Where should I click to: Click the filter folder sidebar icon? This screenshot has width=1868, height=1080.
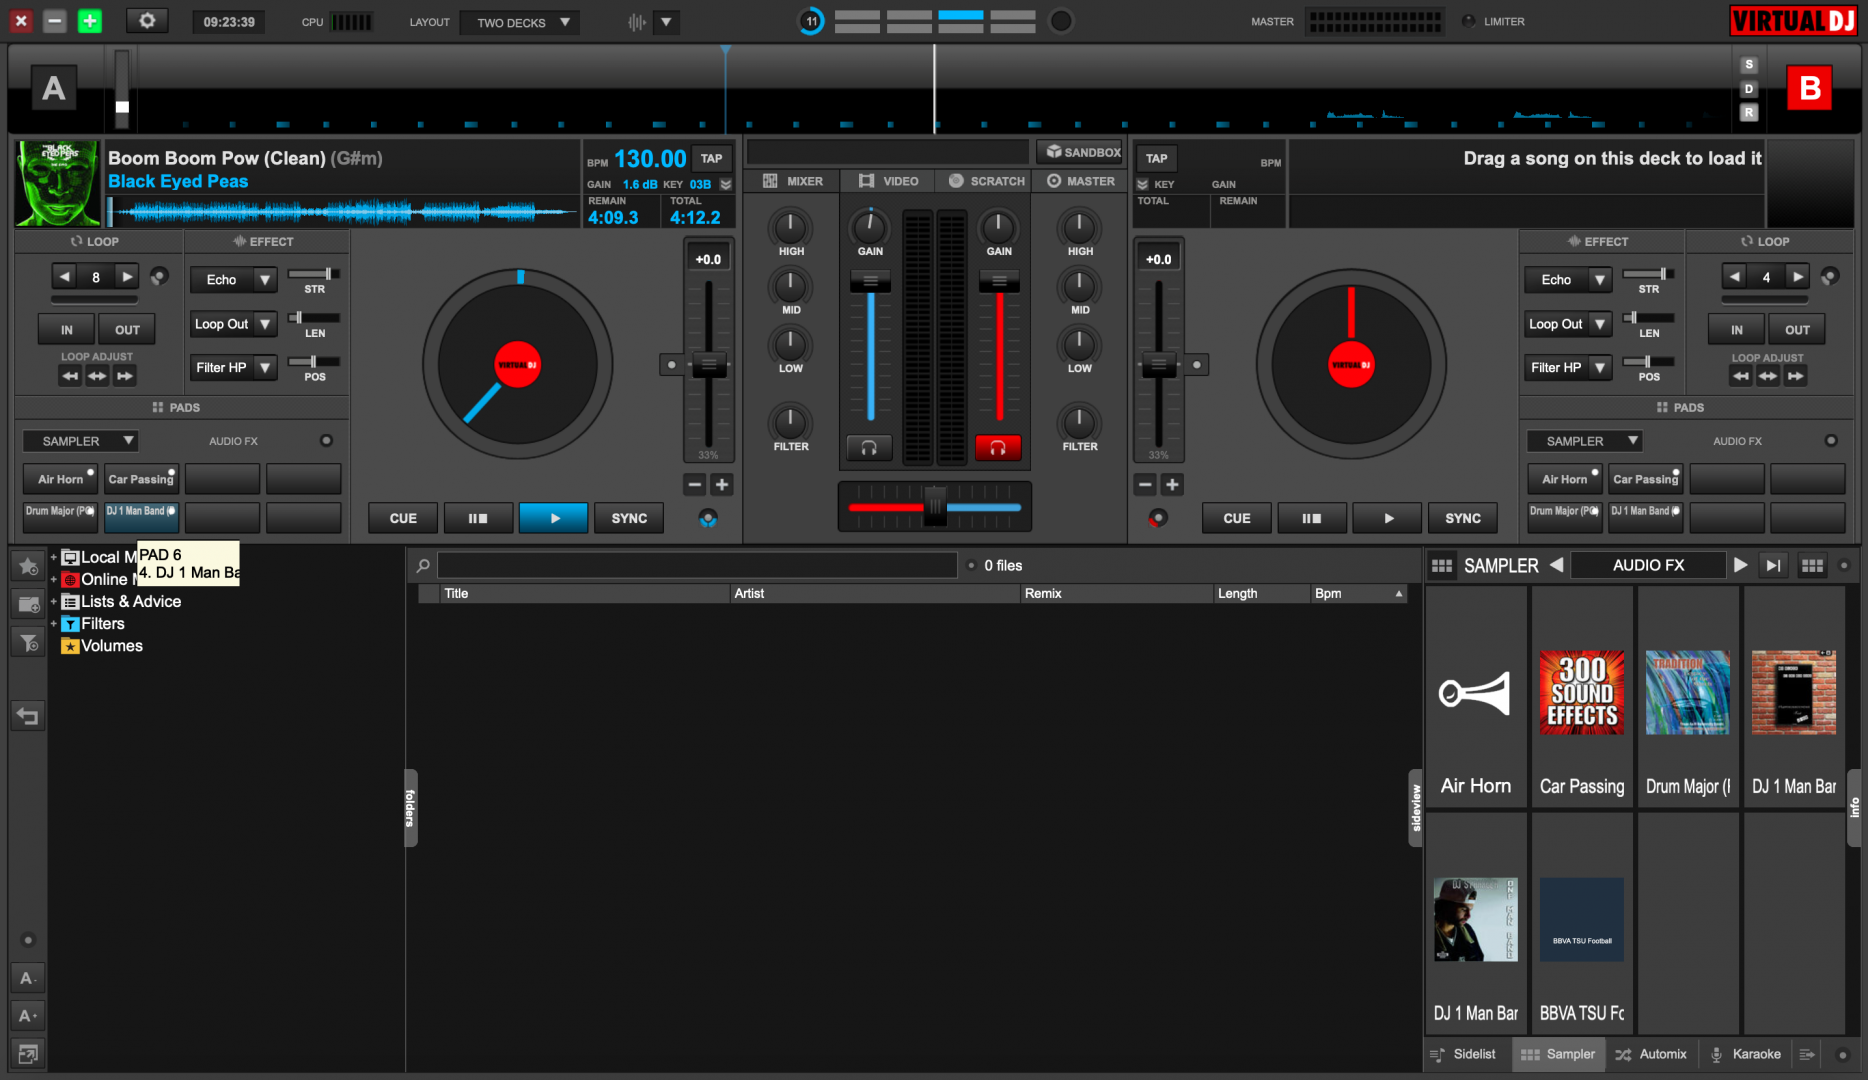[x=28, y=642]
